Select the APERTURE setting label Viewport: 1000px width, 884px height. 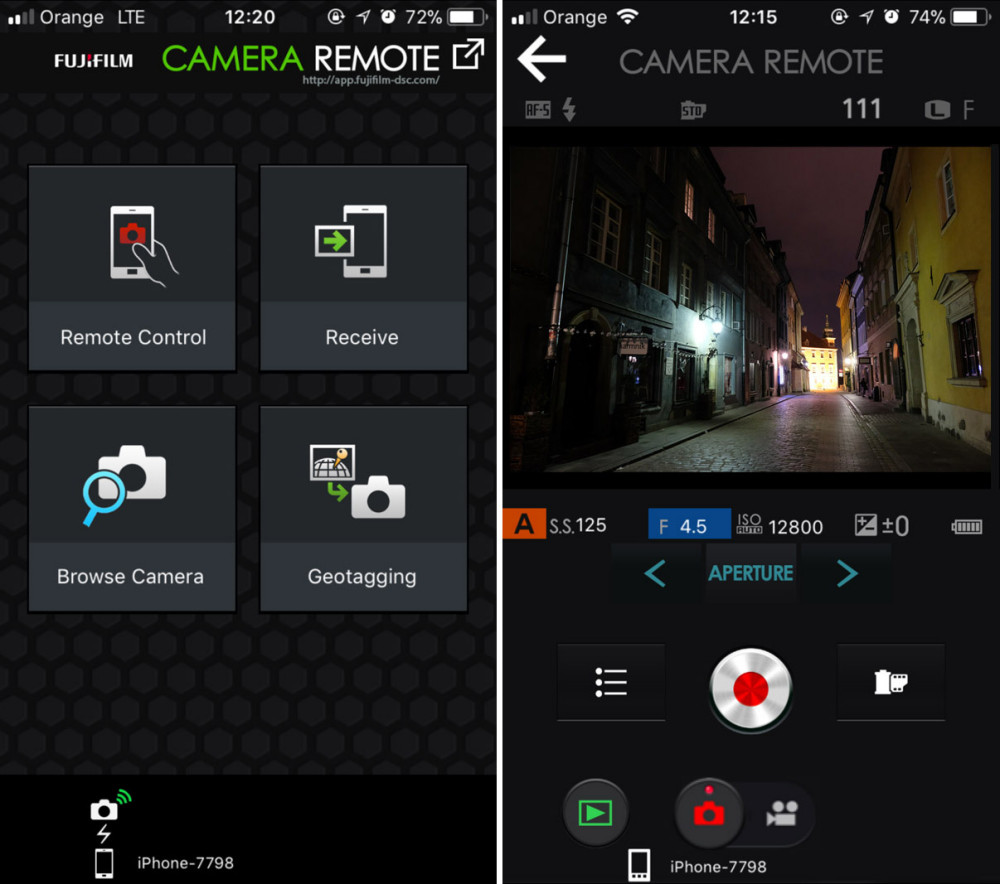(x=751, y=573)
